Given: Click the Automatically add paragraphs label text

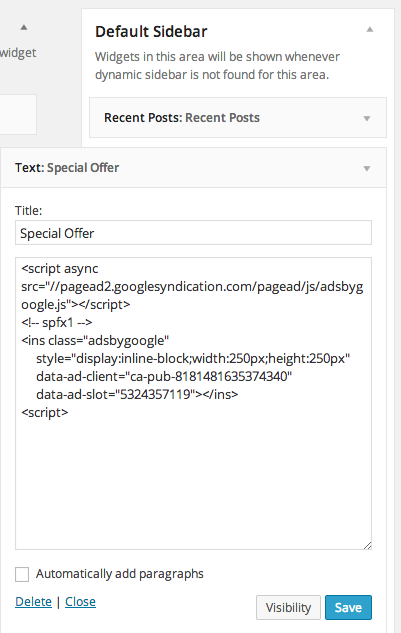Looking at the screenshot, I should click(120, 574).
